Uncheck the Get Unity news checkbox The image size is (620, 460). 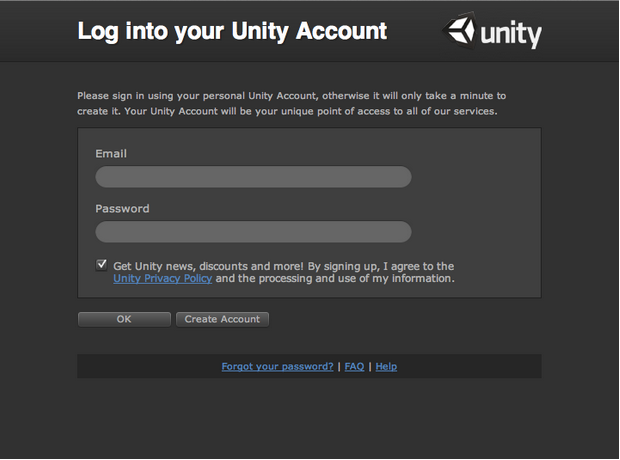click(x=102, y=265)
